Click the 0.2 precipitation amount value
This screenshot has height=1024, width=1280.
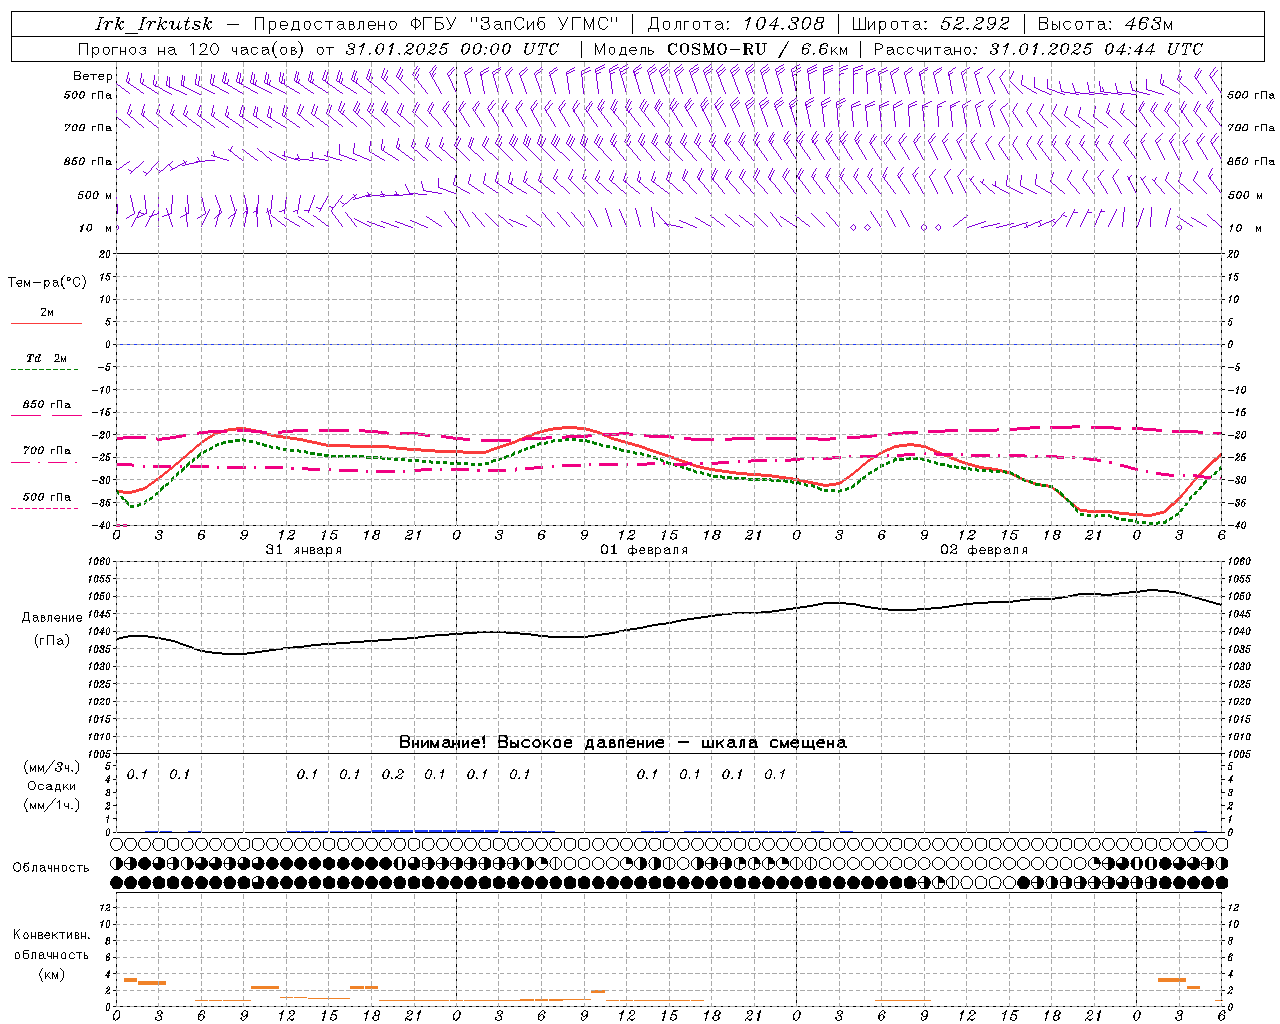(x=393, y=775)
